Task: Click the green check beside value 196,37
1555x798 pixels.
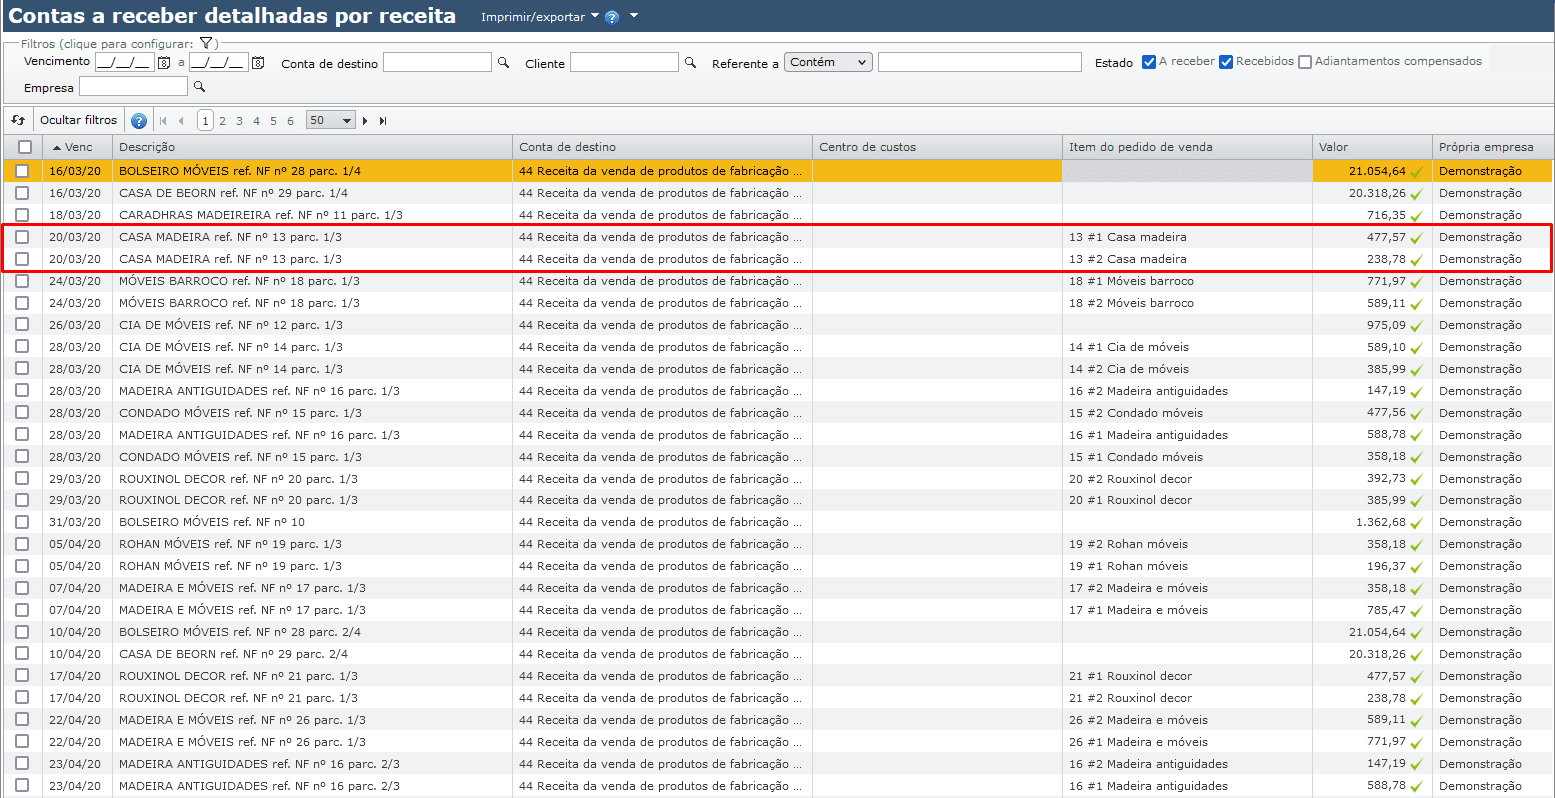Action: (x=1416, y=567)
